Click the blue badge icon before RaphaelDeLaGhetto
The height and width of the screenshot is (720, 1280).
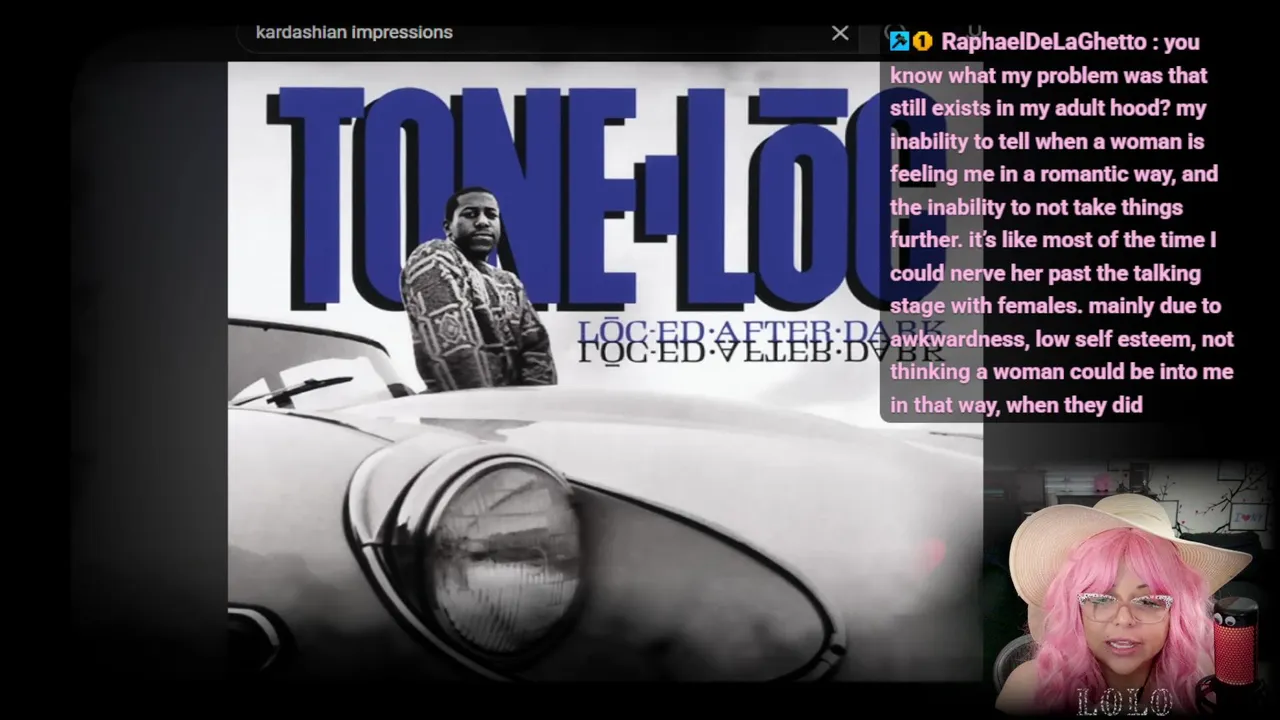point(899,41)
